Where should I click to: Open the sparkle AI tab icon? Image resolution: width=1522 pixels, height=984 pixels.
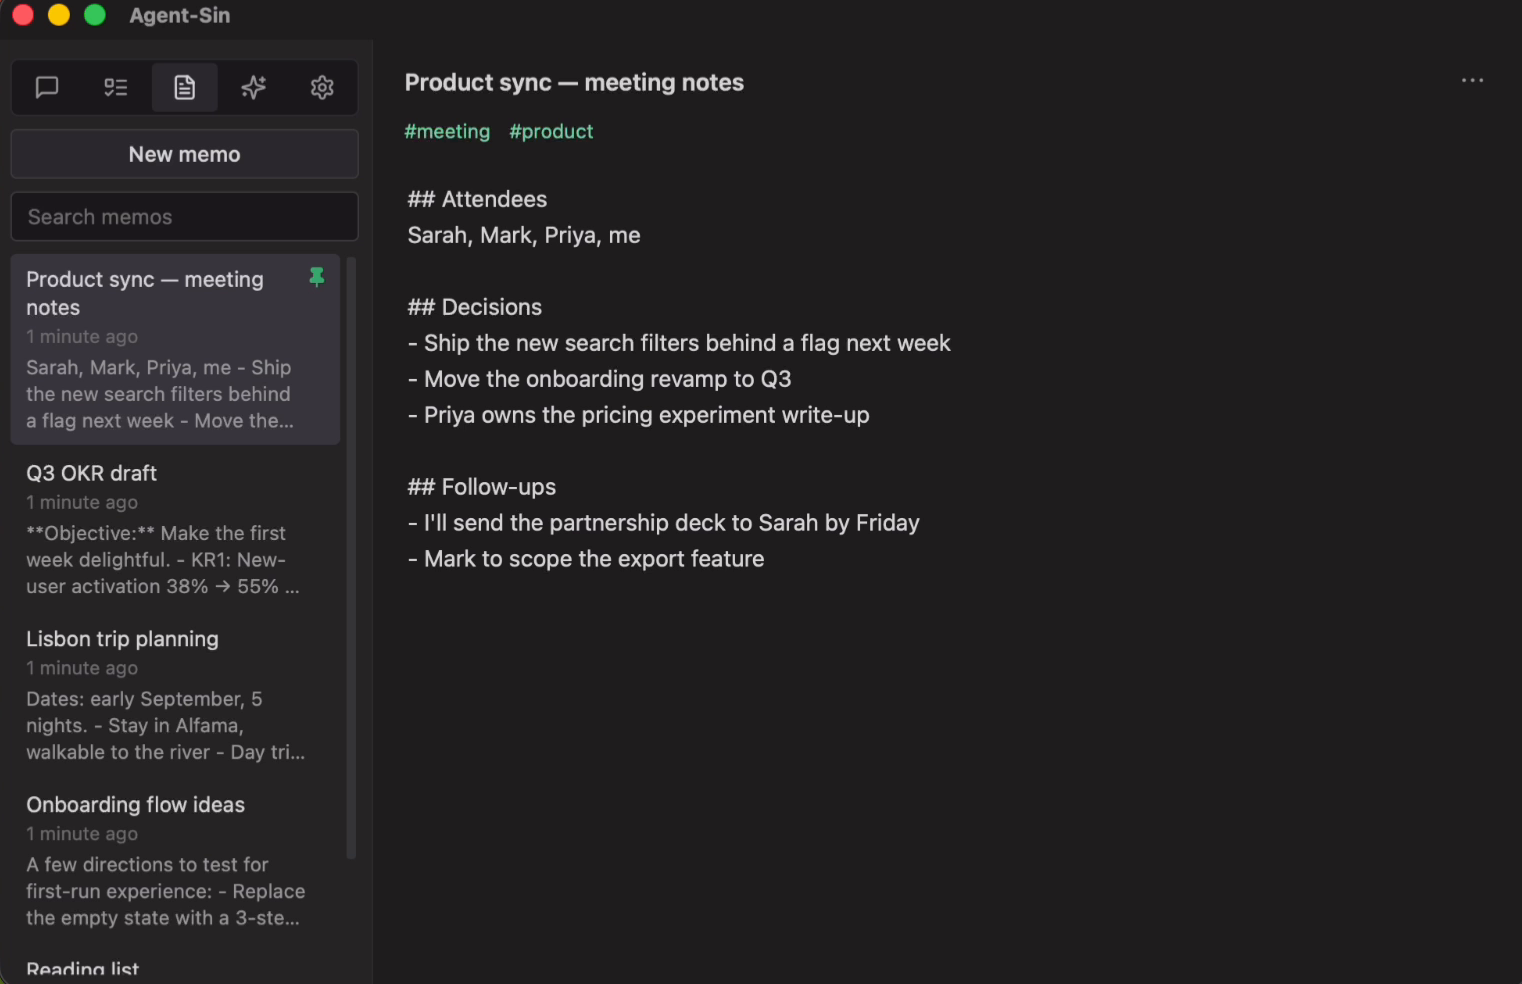pos(254,88)
